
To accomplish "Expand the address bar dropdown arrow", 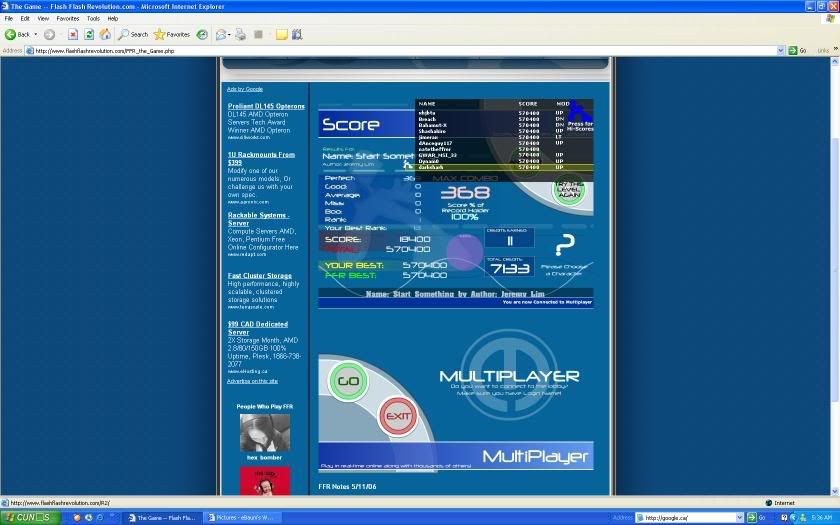I will pos(783,50).
